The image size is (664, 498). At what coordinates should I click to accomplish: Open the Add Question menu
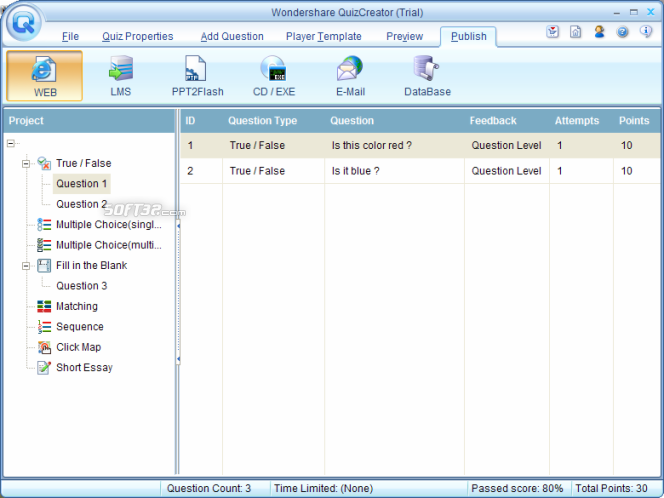pyautogui.click(x=232, y=36)
